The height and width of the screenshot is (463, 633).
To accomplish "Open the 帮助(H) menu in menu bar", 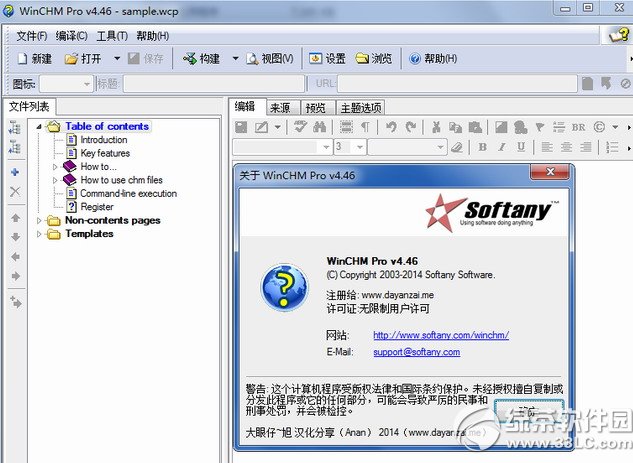I will point(153,36).
